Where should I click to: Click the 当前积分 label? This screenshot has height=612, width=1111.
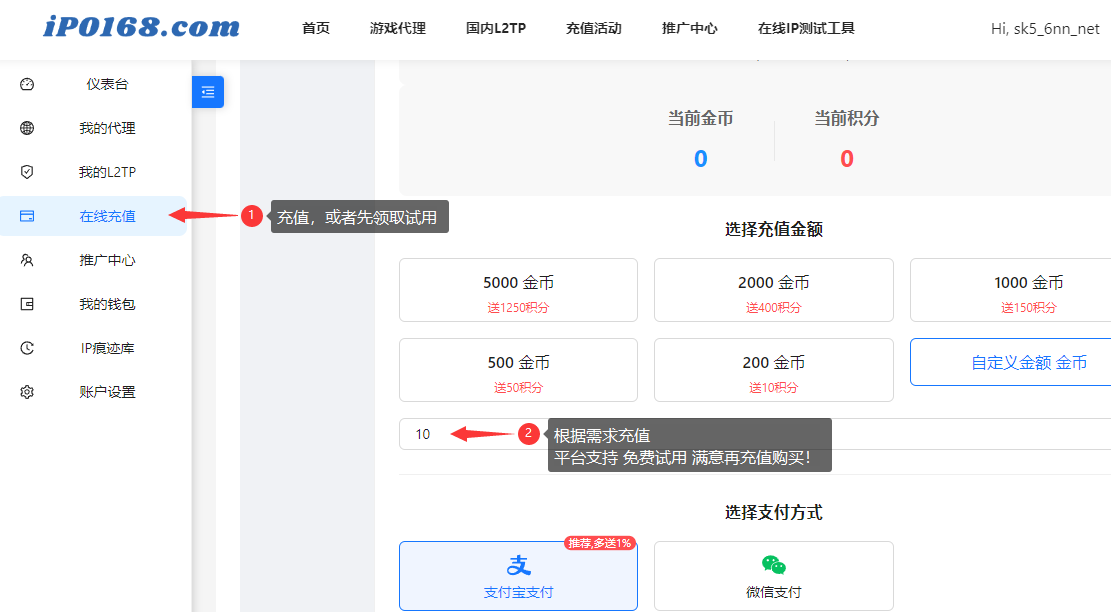tap(847, 118)
